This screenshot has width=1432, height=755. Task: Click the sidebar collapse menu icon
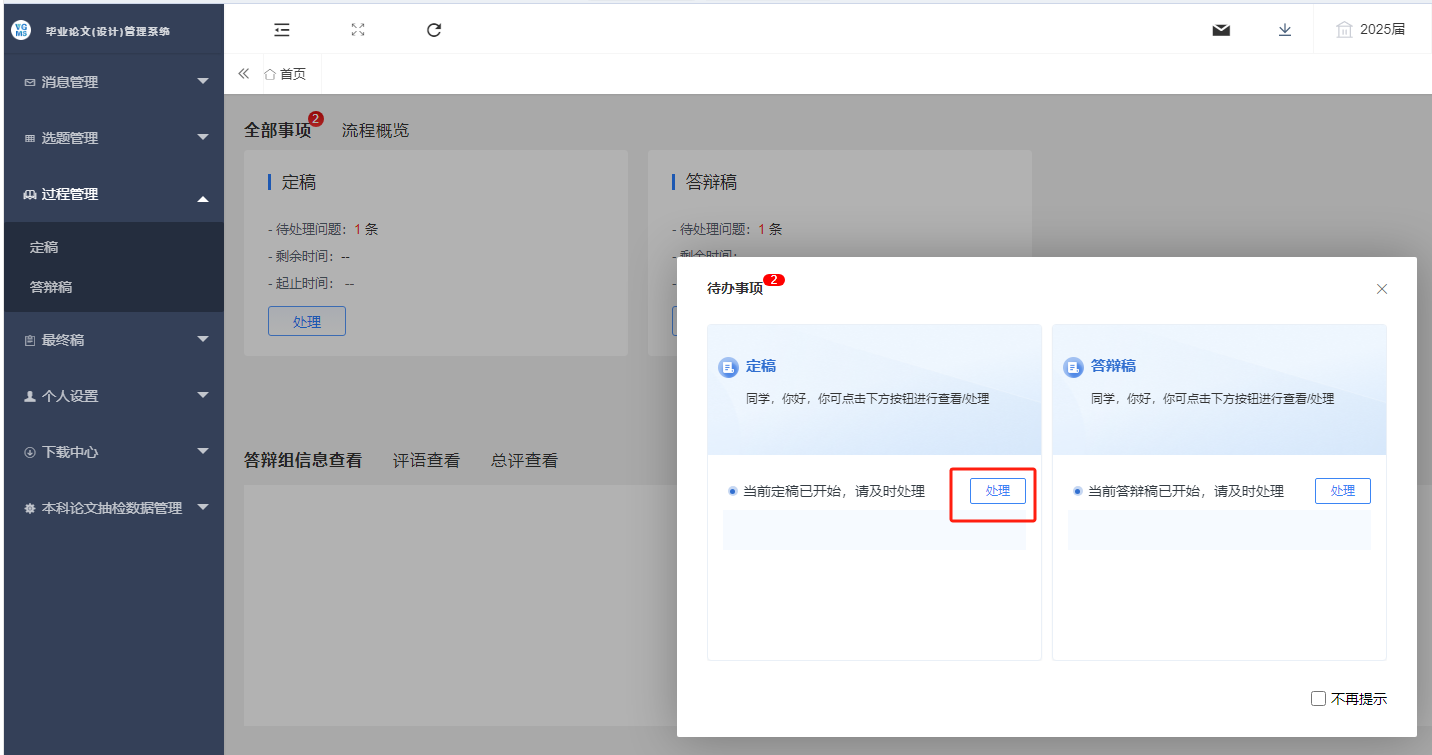282,30
